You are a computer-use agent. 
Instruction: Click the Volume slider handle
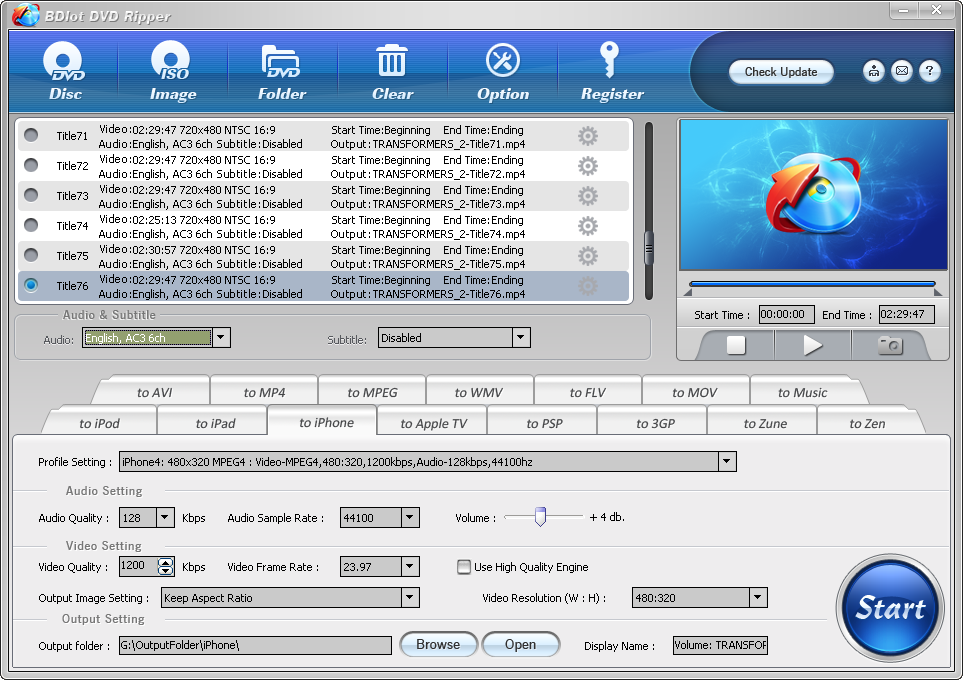coord(540,517)
